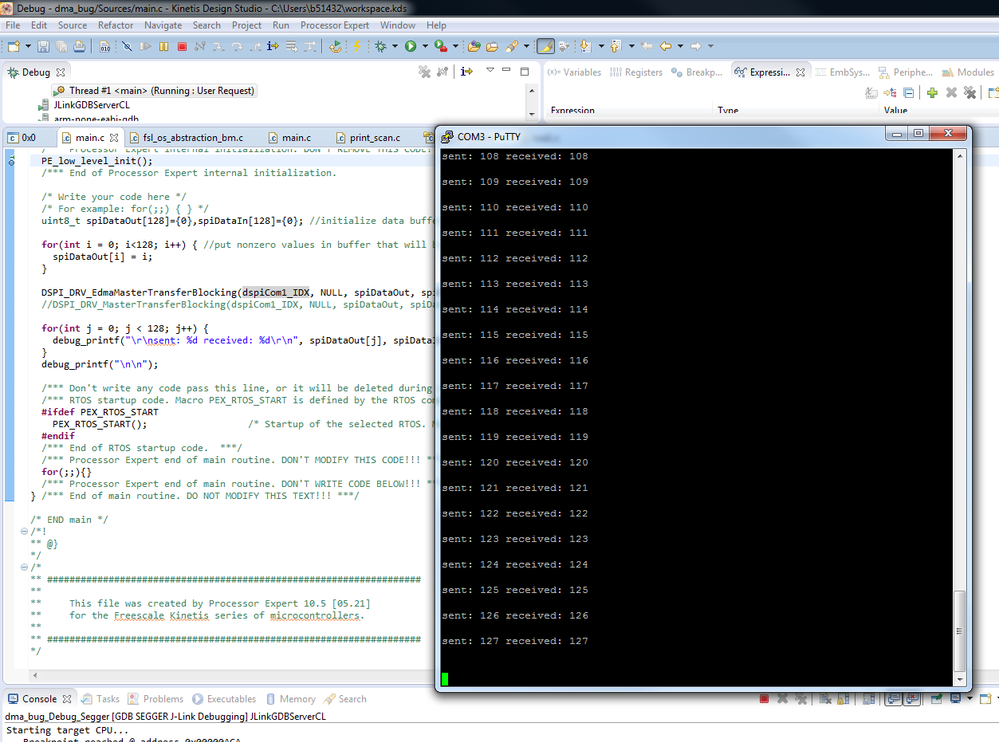Select JLinkGDBServerCL in Debug tree

click(x=91, y=105)
